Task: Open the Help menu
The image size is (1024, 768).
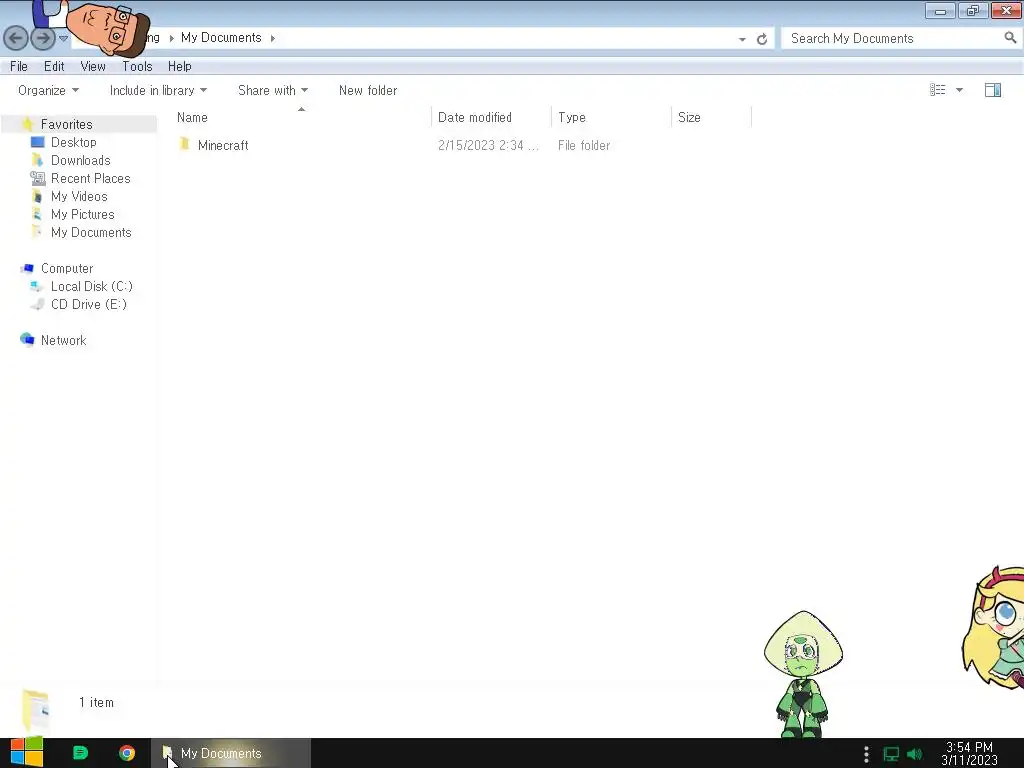Action: (x=180, y=66)
